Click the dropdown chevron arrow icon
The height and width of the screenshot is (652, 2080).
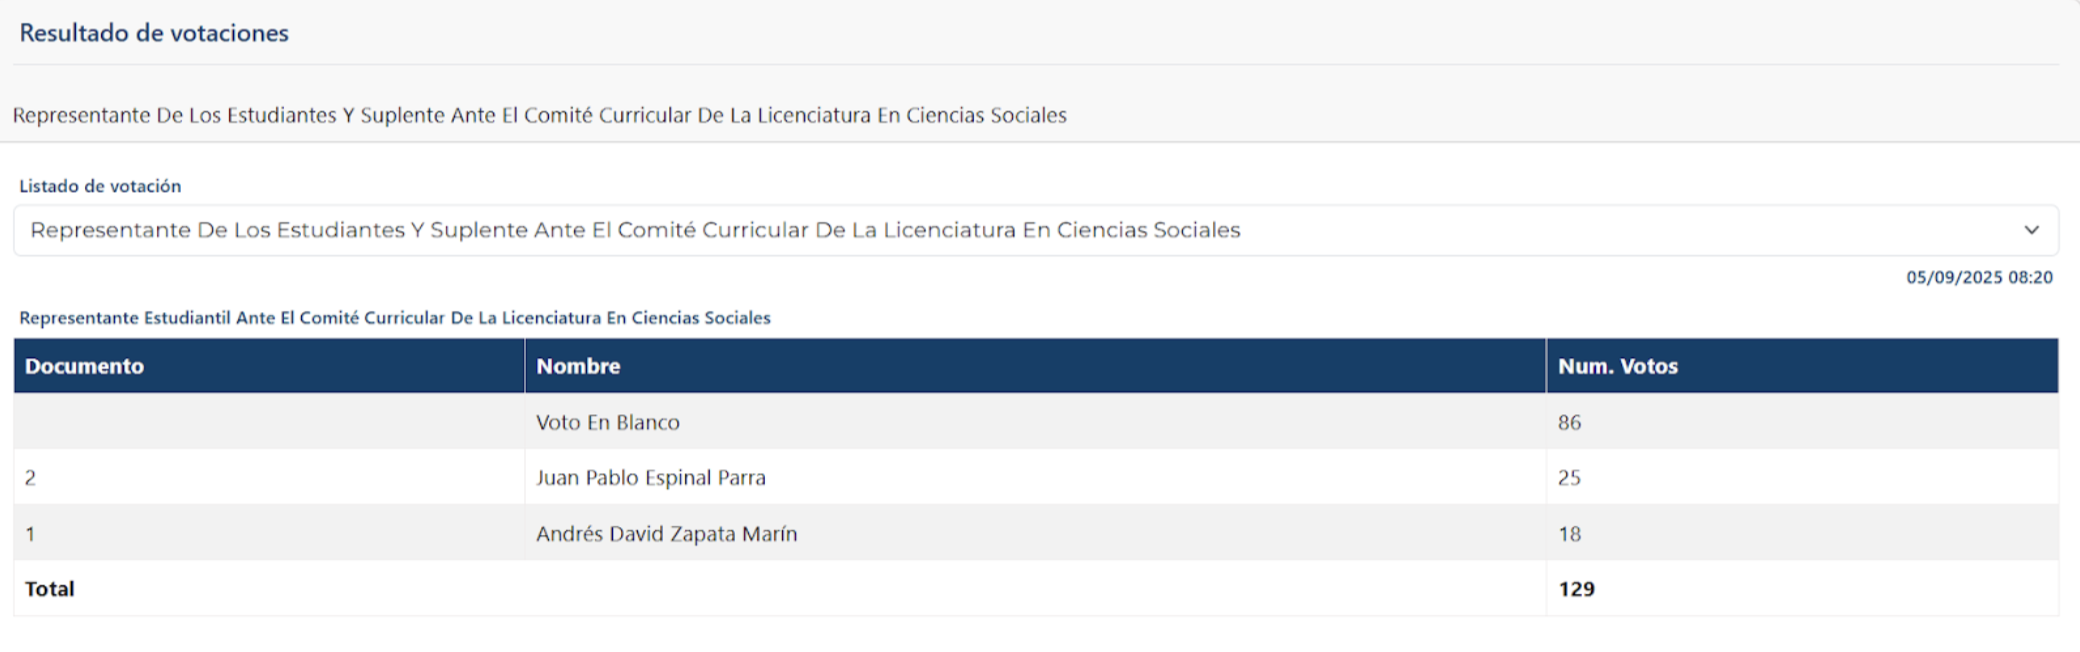pos(2031,230)
